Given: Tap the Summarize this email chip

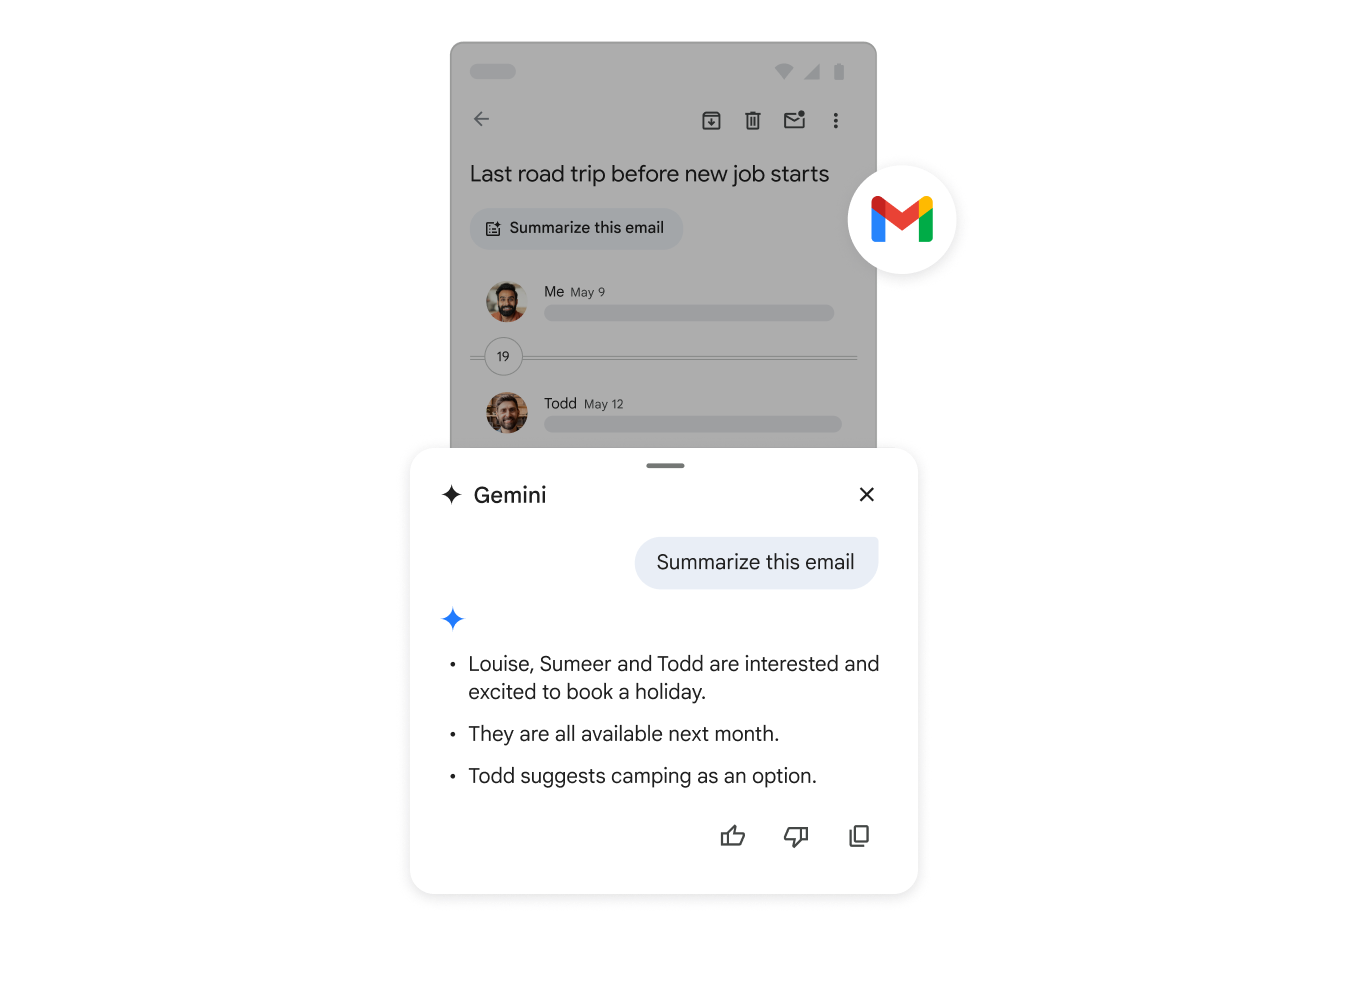Looking at the screenshot, I should coord(576,229).
